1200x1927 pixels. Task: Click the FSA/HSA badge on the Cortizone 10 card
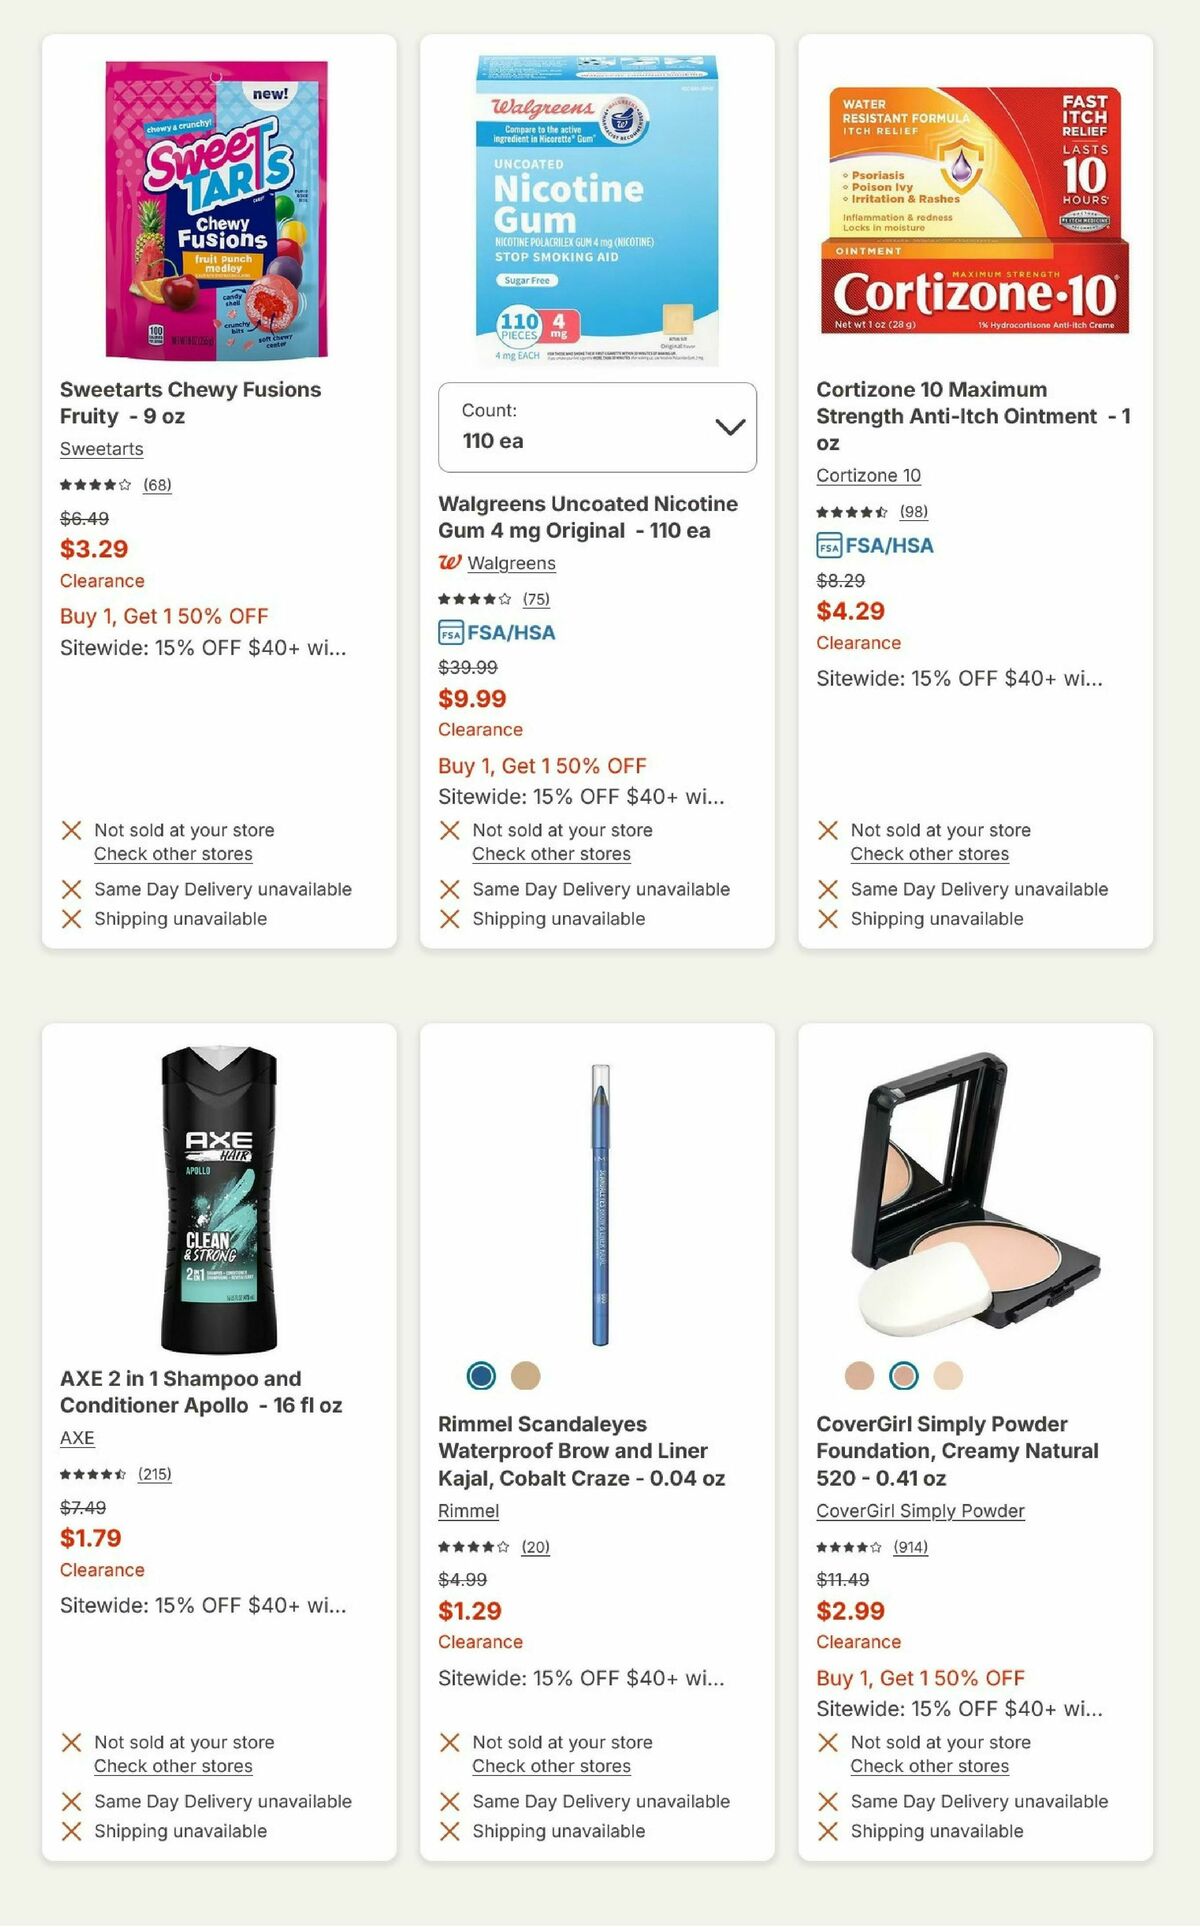[830, 547]
